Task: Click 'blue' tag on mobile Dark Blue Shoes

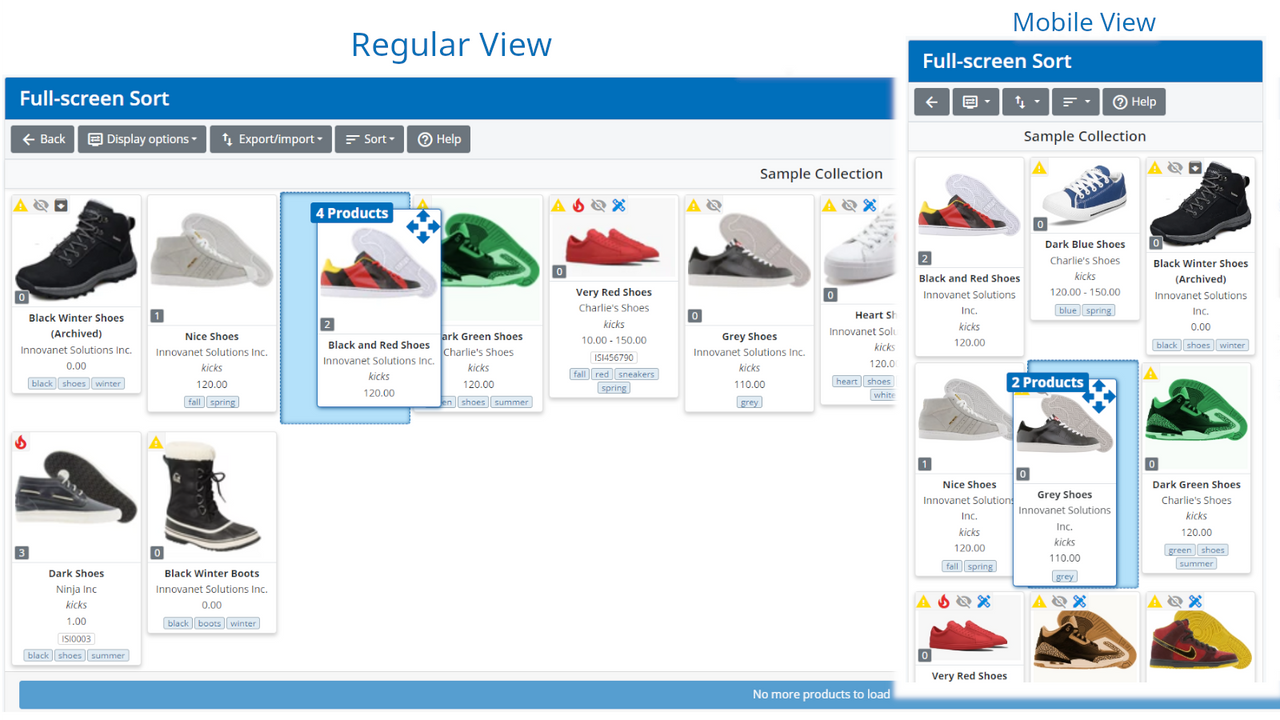Action: [1068, 310]
